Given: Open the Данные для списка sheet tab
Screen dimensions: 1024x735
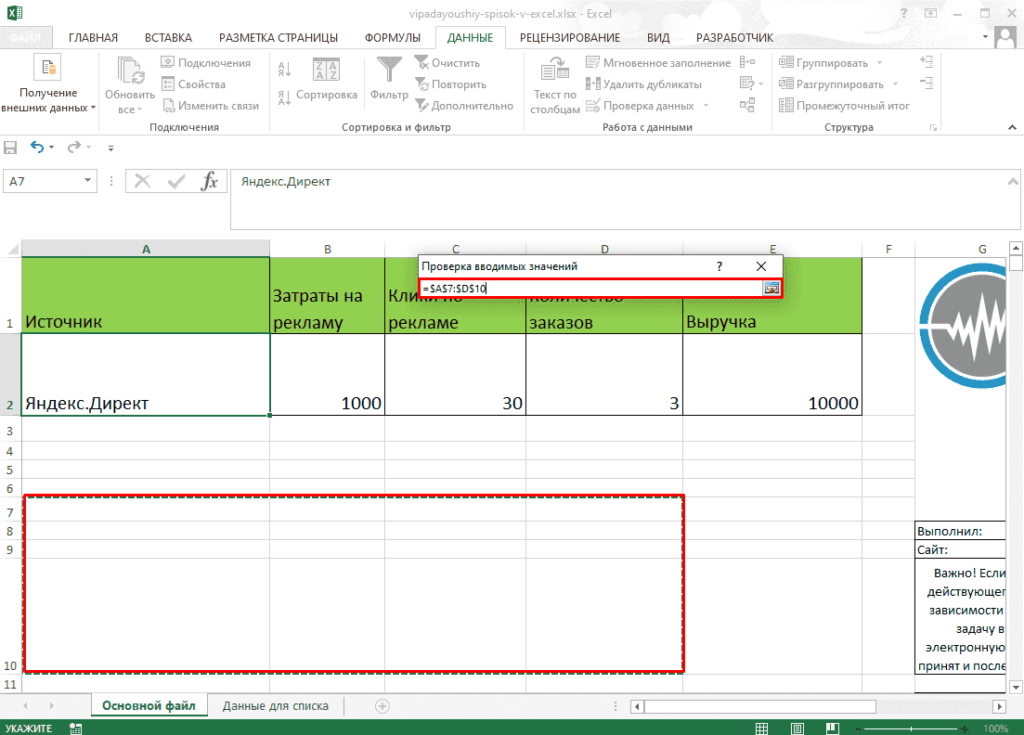Looking at the screenshot, I should click(x=275, y=705).
